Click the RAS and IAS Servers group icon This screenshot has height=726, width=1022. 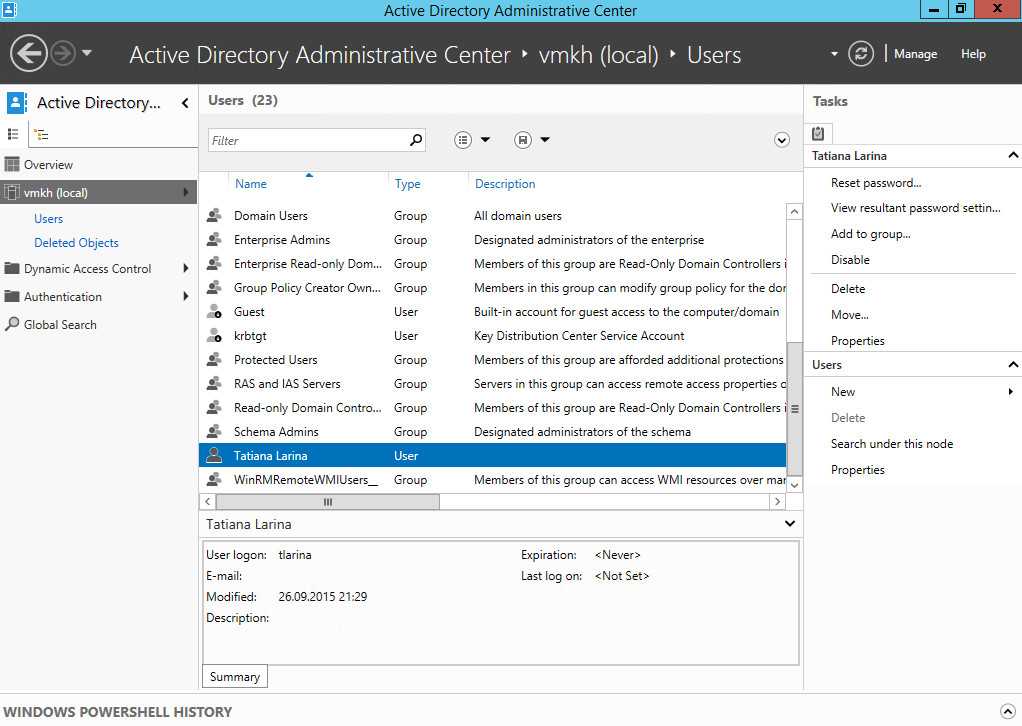click(x=214, y=384)
